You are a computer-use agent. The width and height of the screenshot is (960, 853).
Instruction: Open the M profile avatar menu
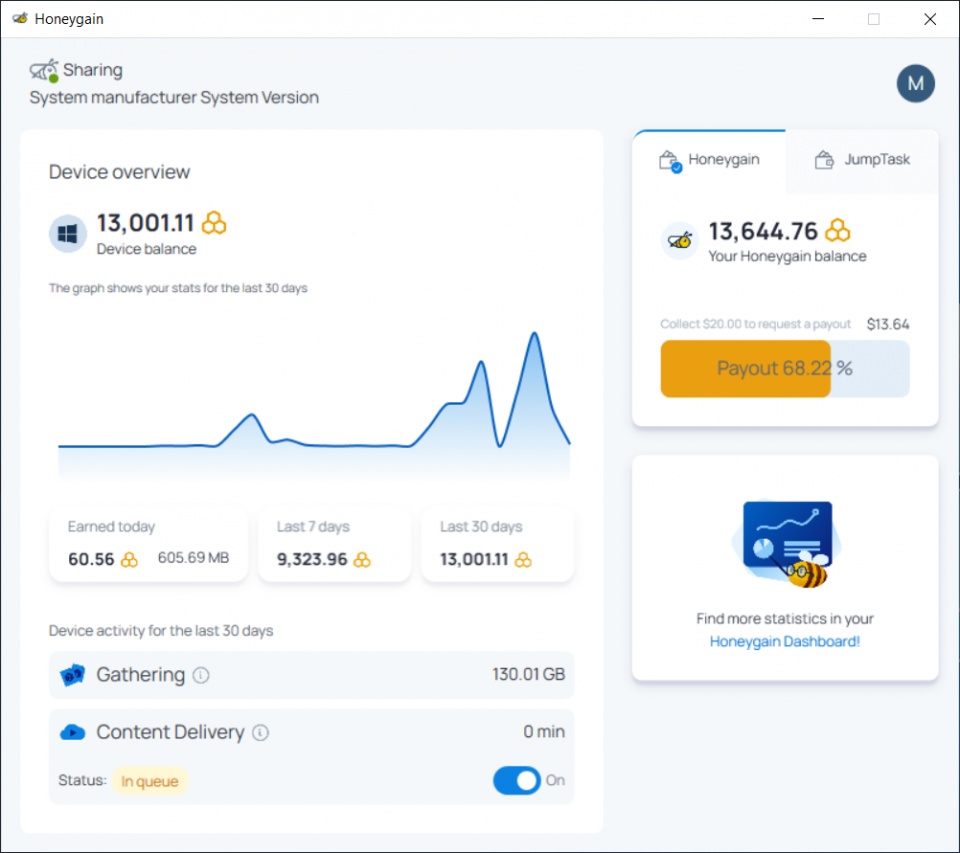915,83
